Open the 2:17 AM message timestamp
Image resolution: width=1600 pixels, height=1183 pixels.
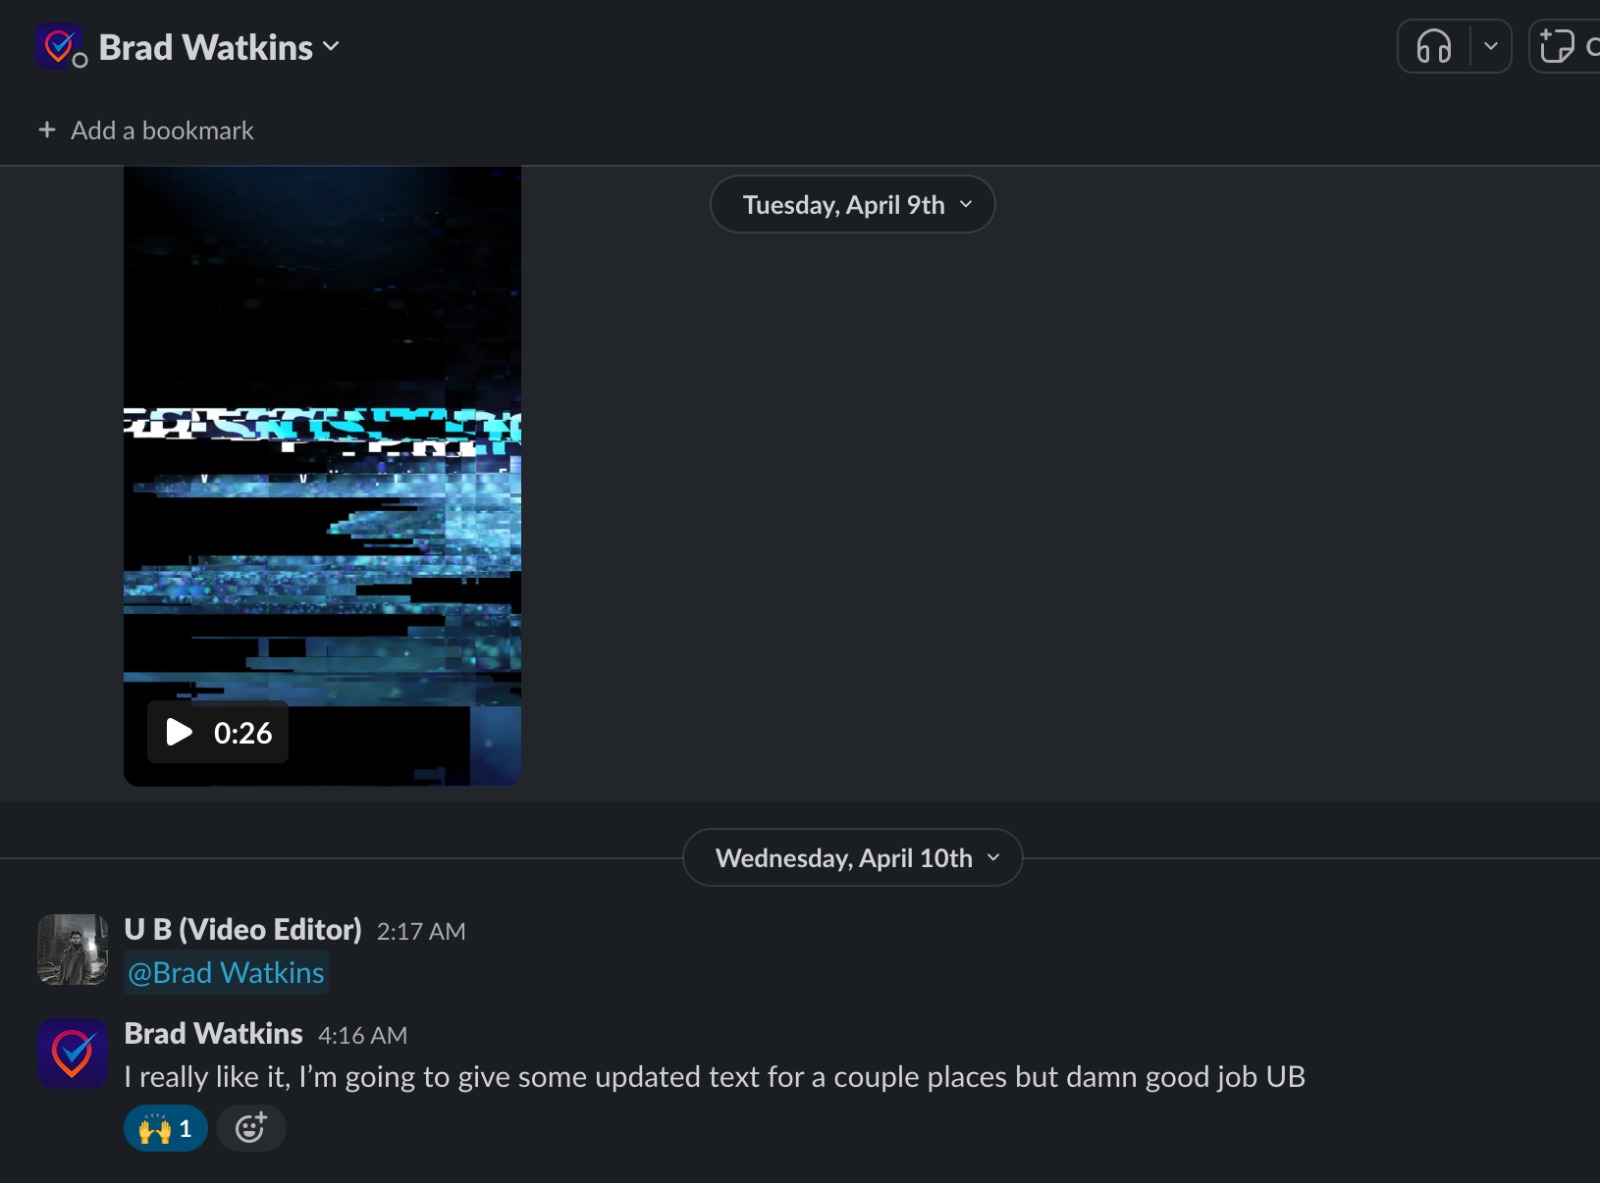(421, 932)
